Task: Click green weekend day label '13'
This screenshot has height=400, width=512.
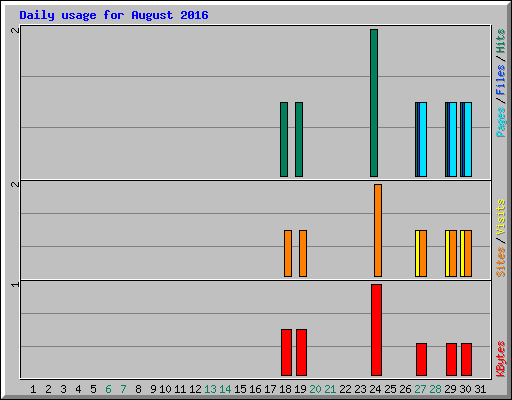Action: (x=210, y=389)
